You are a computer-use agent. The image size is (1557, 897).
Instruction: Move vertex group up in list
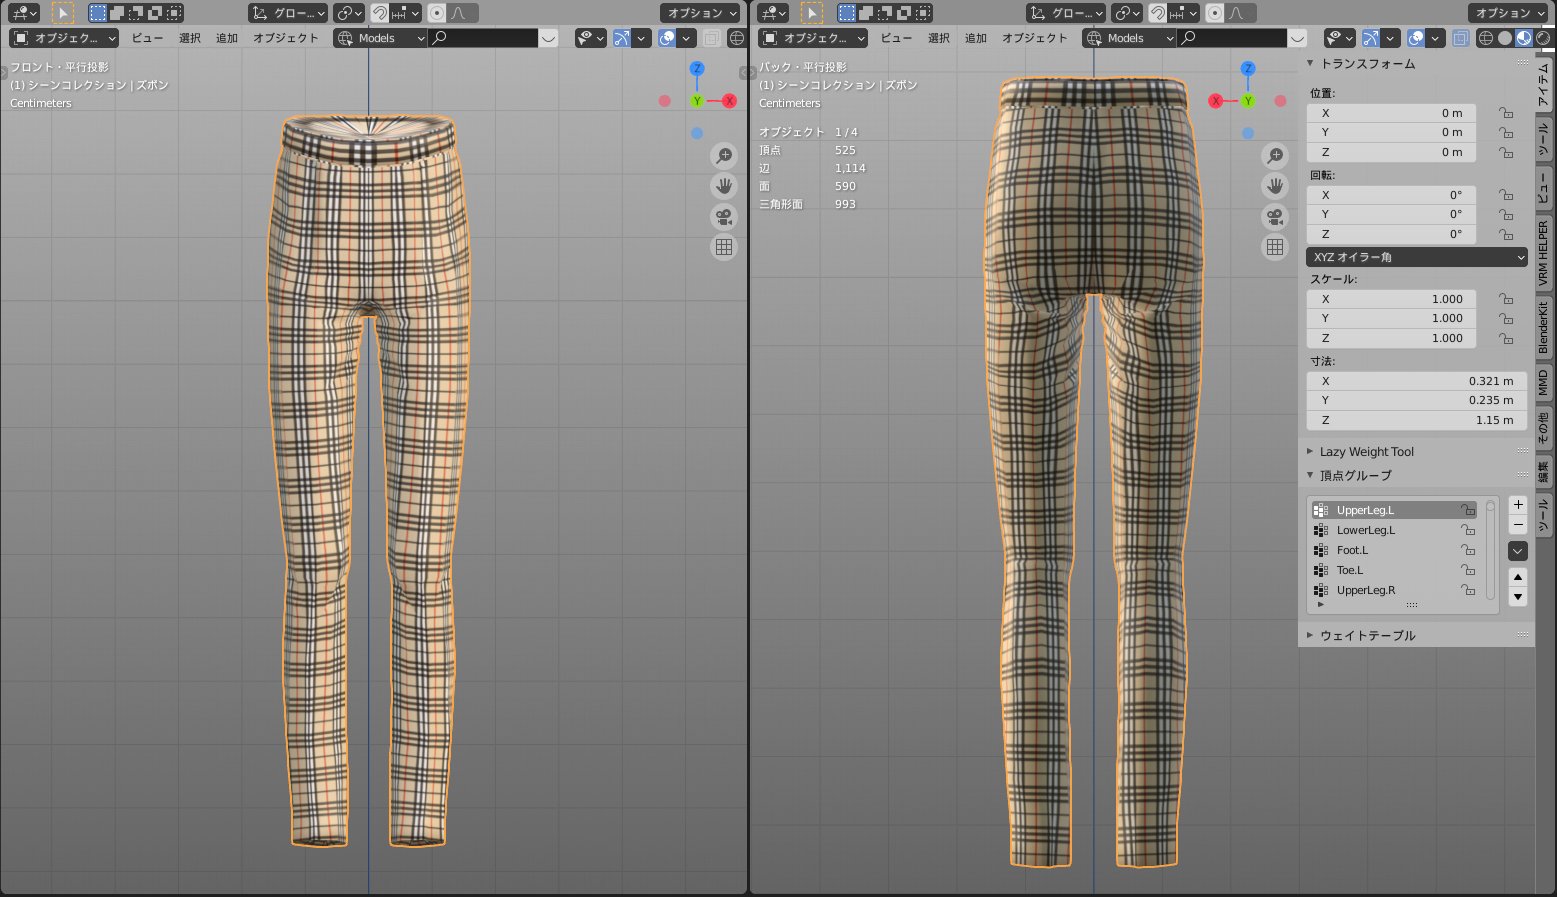[1518, 577]
